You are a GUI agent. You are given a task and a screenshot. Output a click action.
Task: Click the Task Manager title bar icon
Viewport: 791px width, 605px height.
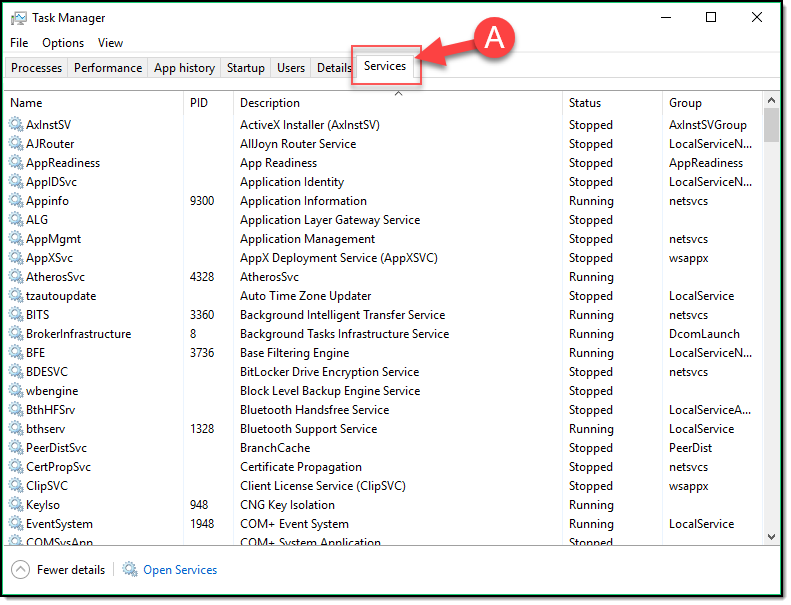(19, 18)
